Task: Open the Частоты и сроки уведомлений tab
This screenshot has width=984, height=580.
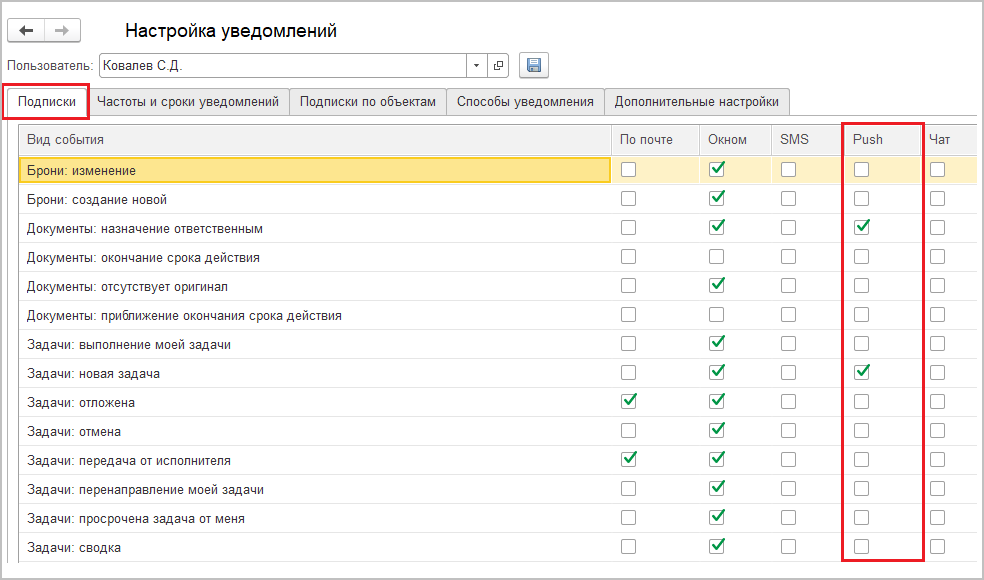Action: pyautogui.click(x=188, y=101)
